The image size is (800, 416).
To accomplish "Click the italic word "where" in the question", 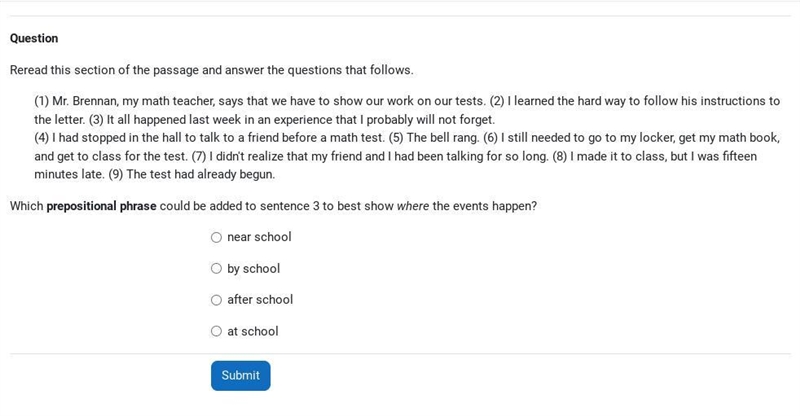I will (413, 206).
